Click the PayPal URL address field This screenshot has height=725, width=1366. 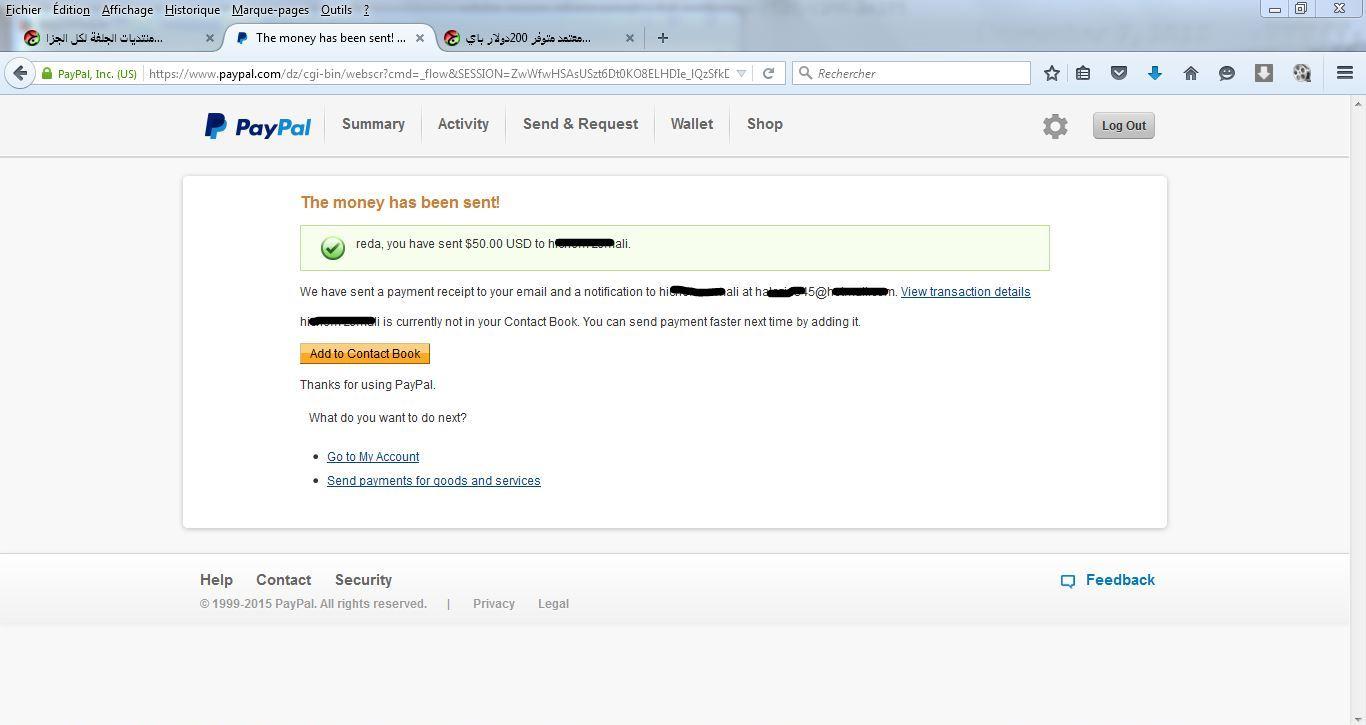pyautogui.click(x=438, y=73)
